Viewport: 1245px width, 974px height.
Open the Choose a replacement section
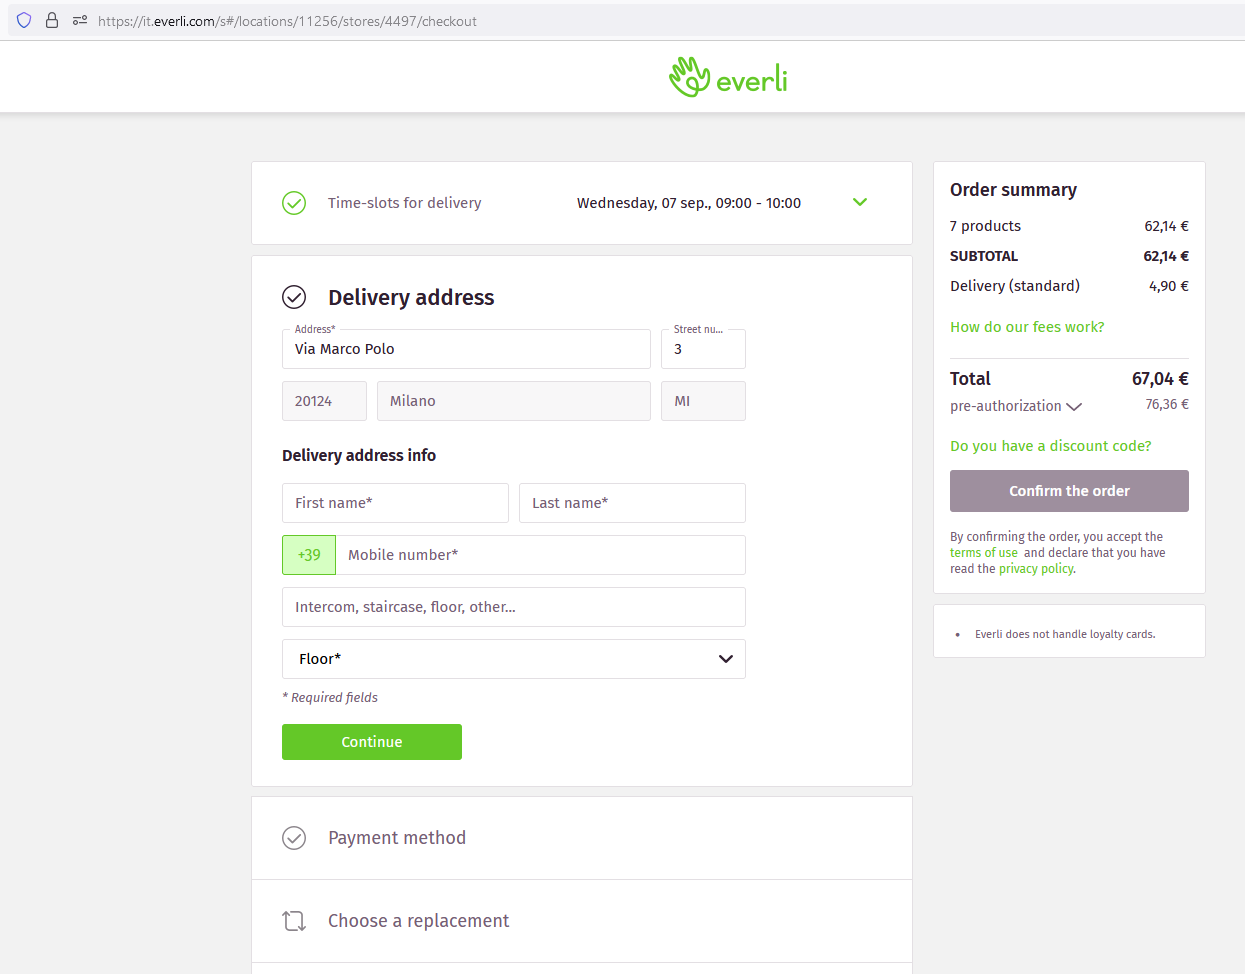419,920
